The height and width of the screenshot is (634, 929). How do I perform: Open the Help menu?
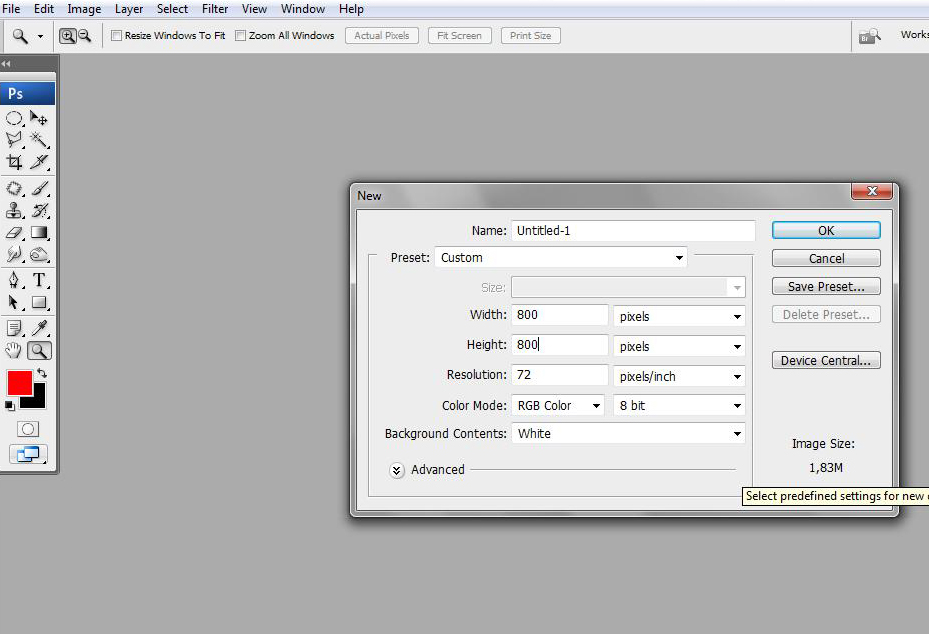351,9
